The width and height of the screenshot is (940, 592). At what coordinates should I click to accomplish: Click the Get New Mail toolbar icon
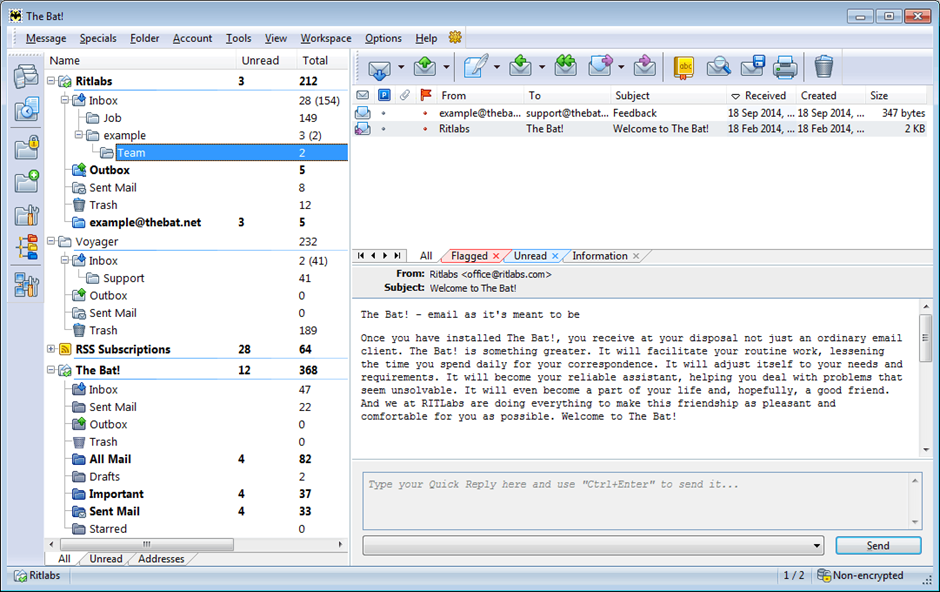[x=378, y=68]
